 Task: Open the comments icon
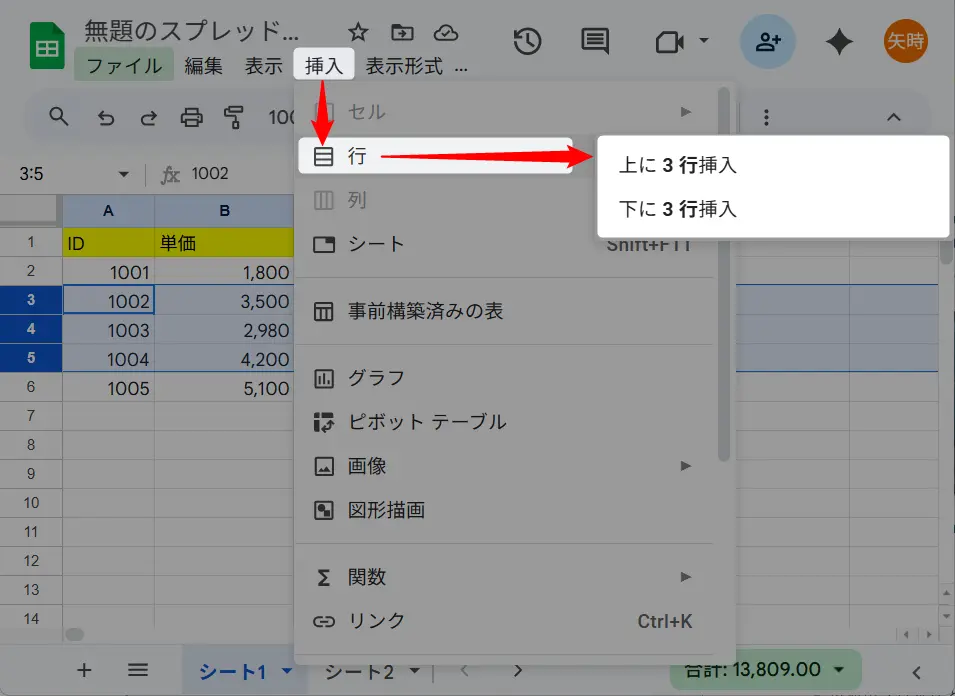595,41
